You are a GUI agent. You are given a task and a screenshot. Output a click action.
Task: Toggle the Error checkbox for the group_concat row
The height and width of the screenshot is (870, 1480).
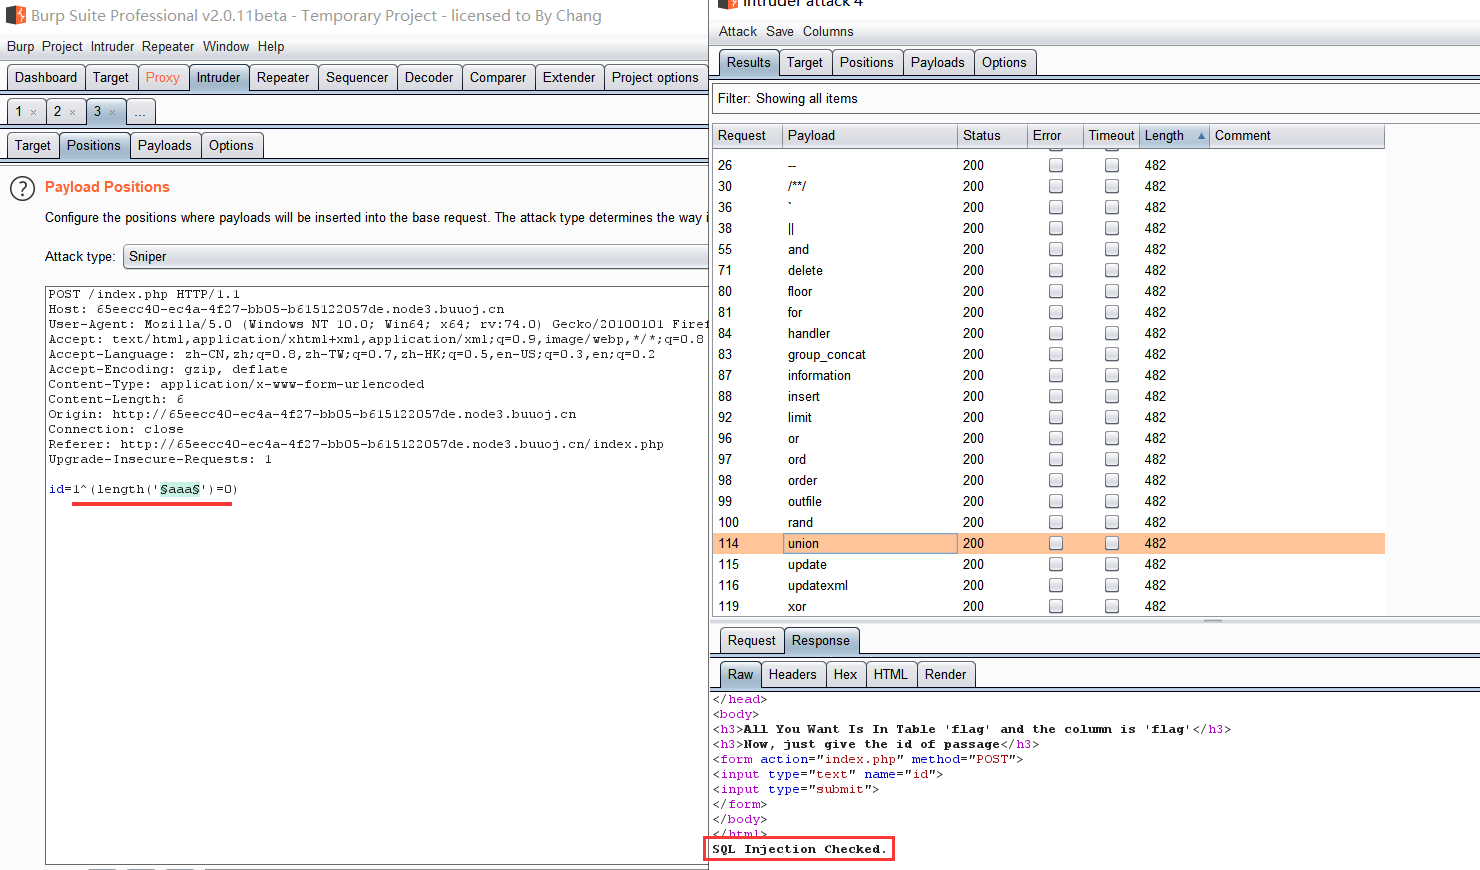pos(1056,354)
